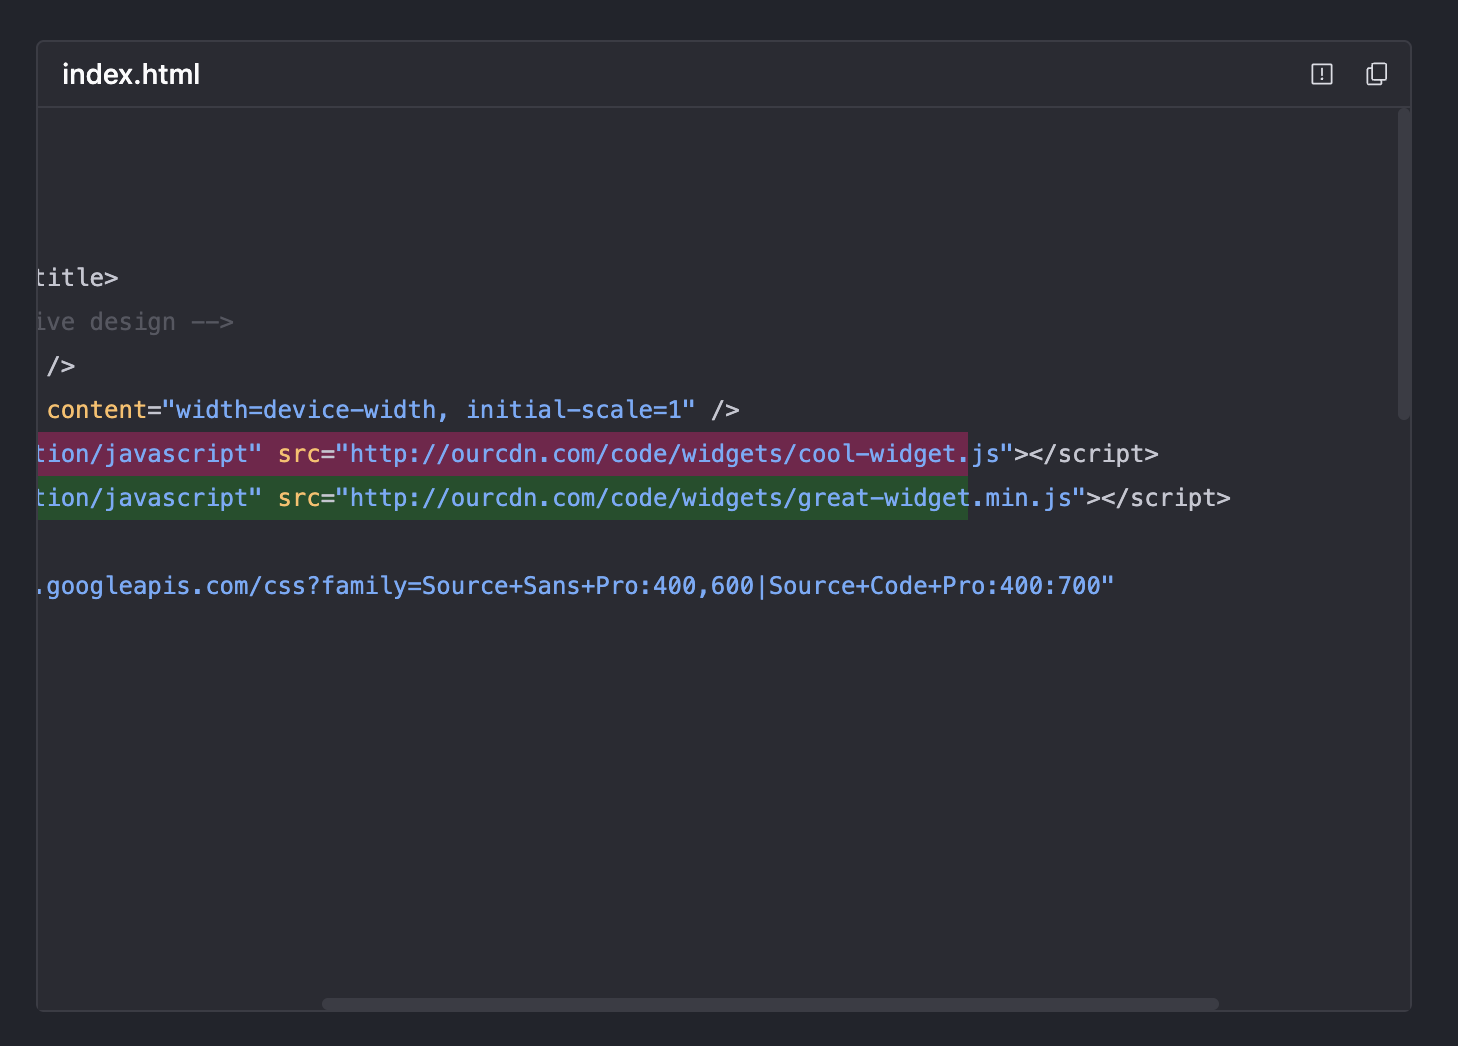
Task: Click the 'src' attribute in the red removed line
Action: (299, 454)
